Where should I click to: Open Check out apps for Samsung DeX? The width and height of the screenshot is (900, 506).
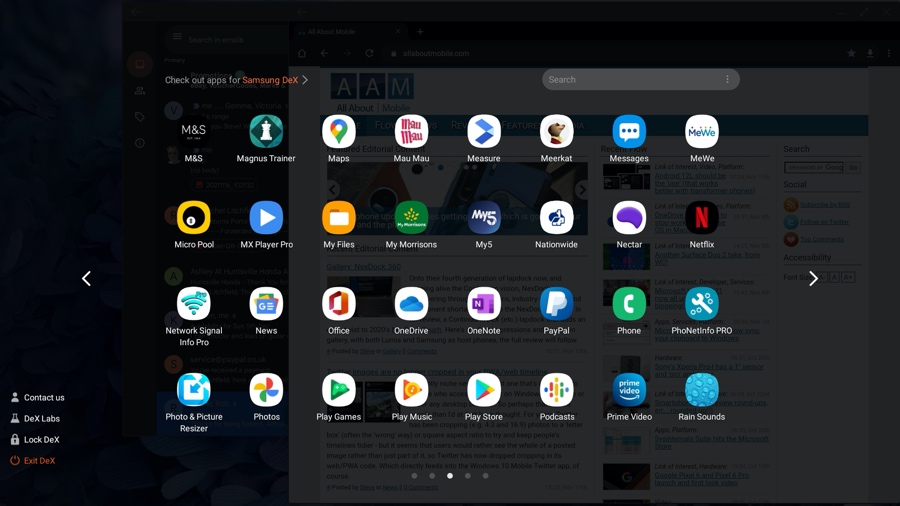click(x=236, y=80)
